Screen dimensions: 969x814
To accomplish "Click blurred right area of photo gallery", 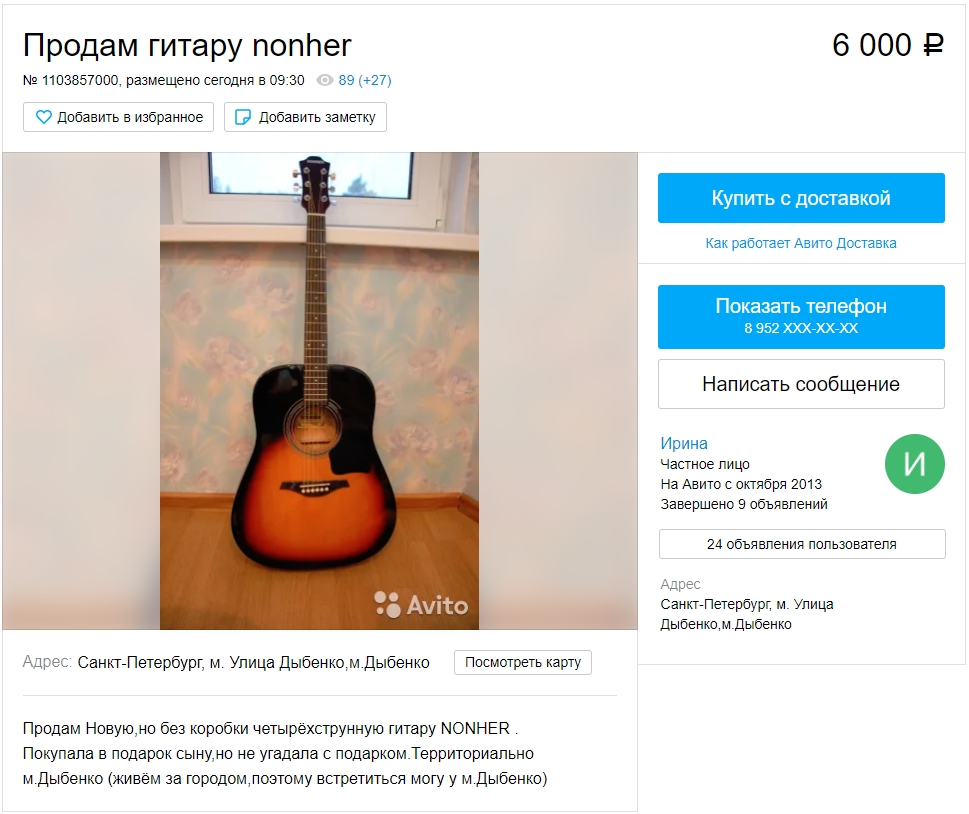I will coord(558,391).
